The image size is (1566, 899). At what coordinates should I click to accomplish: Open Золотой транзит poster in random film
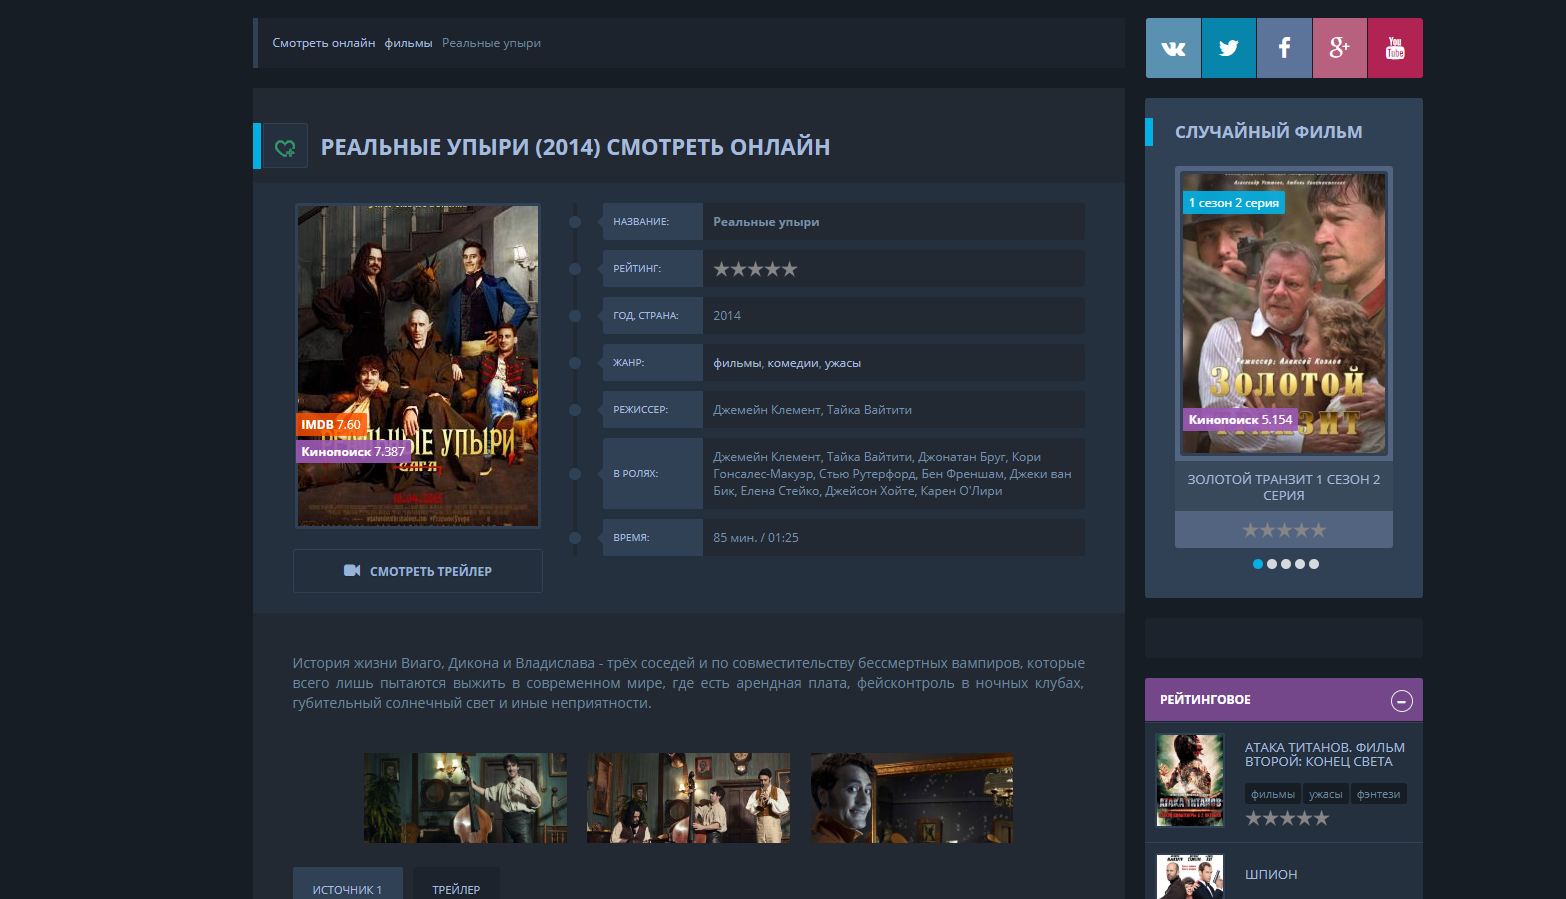[1284, 313]
